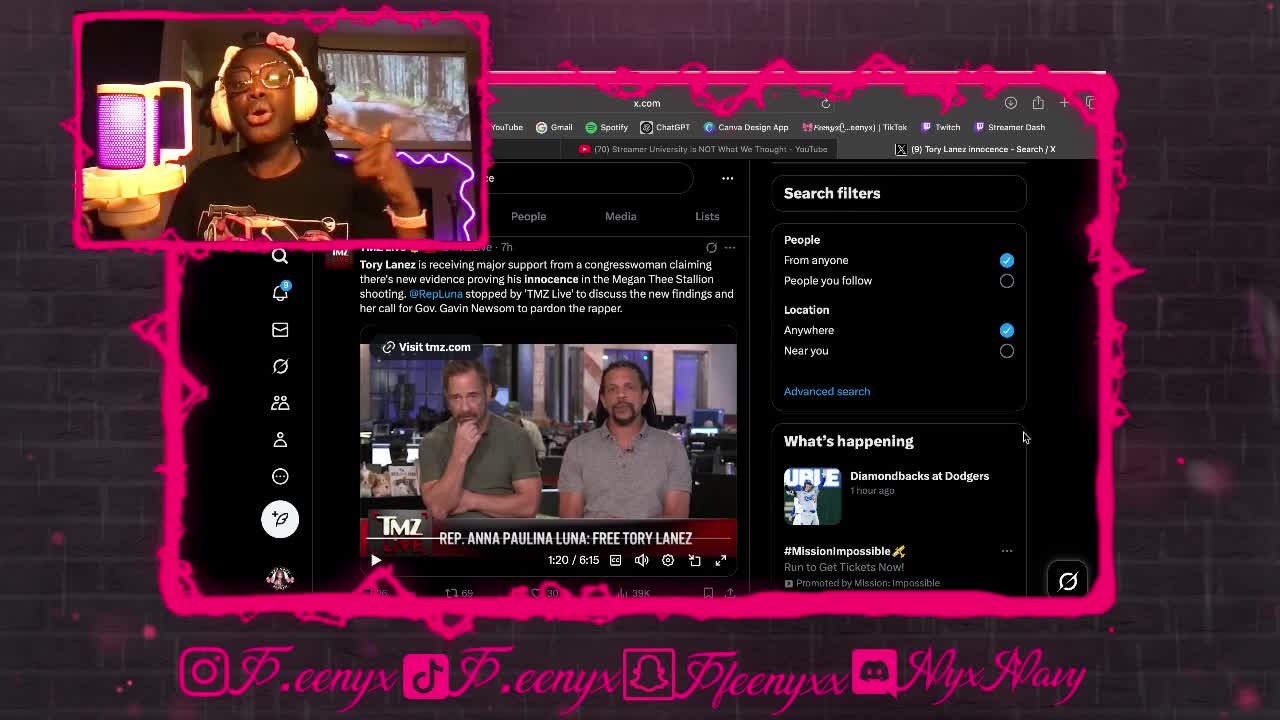Click the Tory Lanez name in tweet
The width and height of the screenshot is (1280, 720).
387,265
